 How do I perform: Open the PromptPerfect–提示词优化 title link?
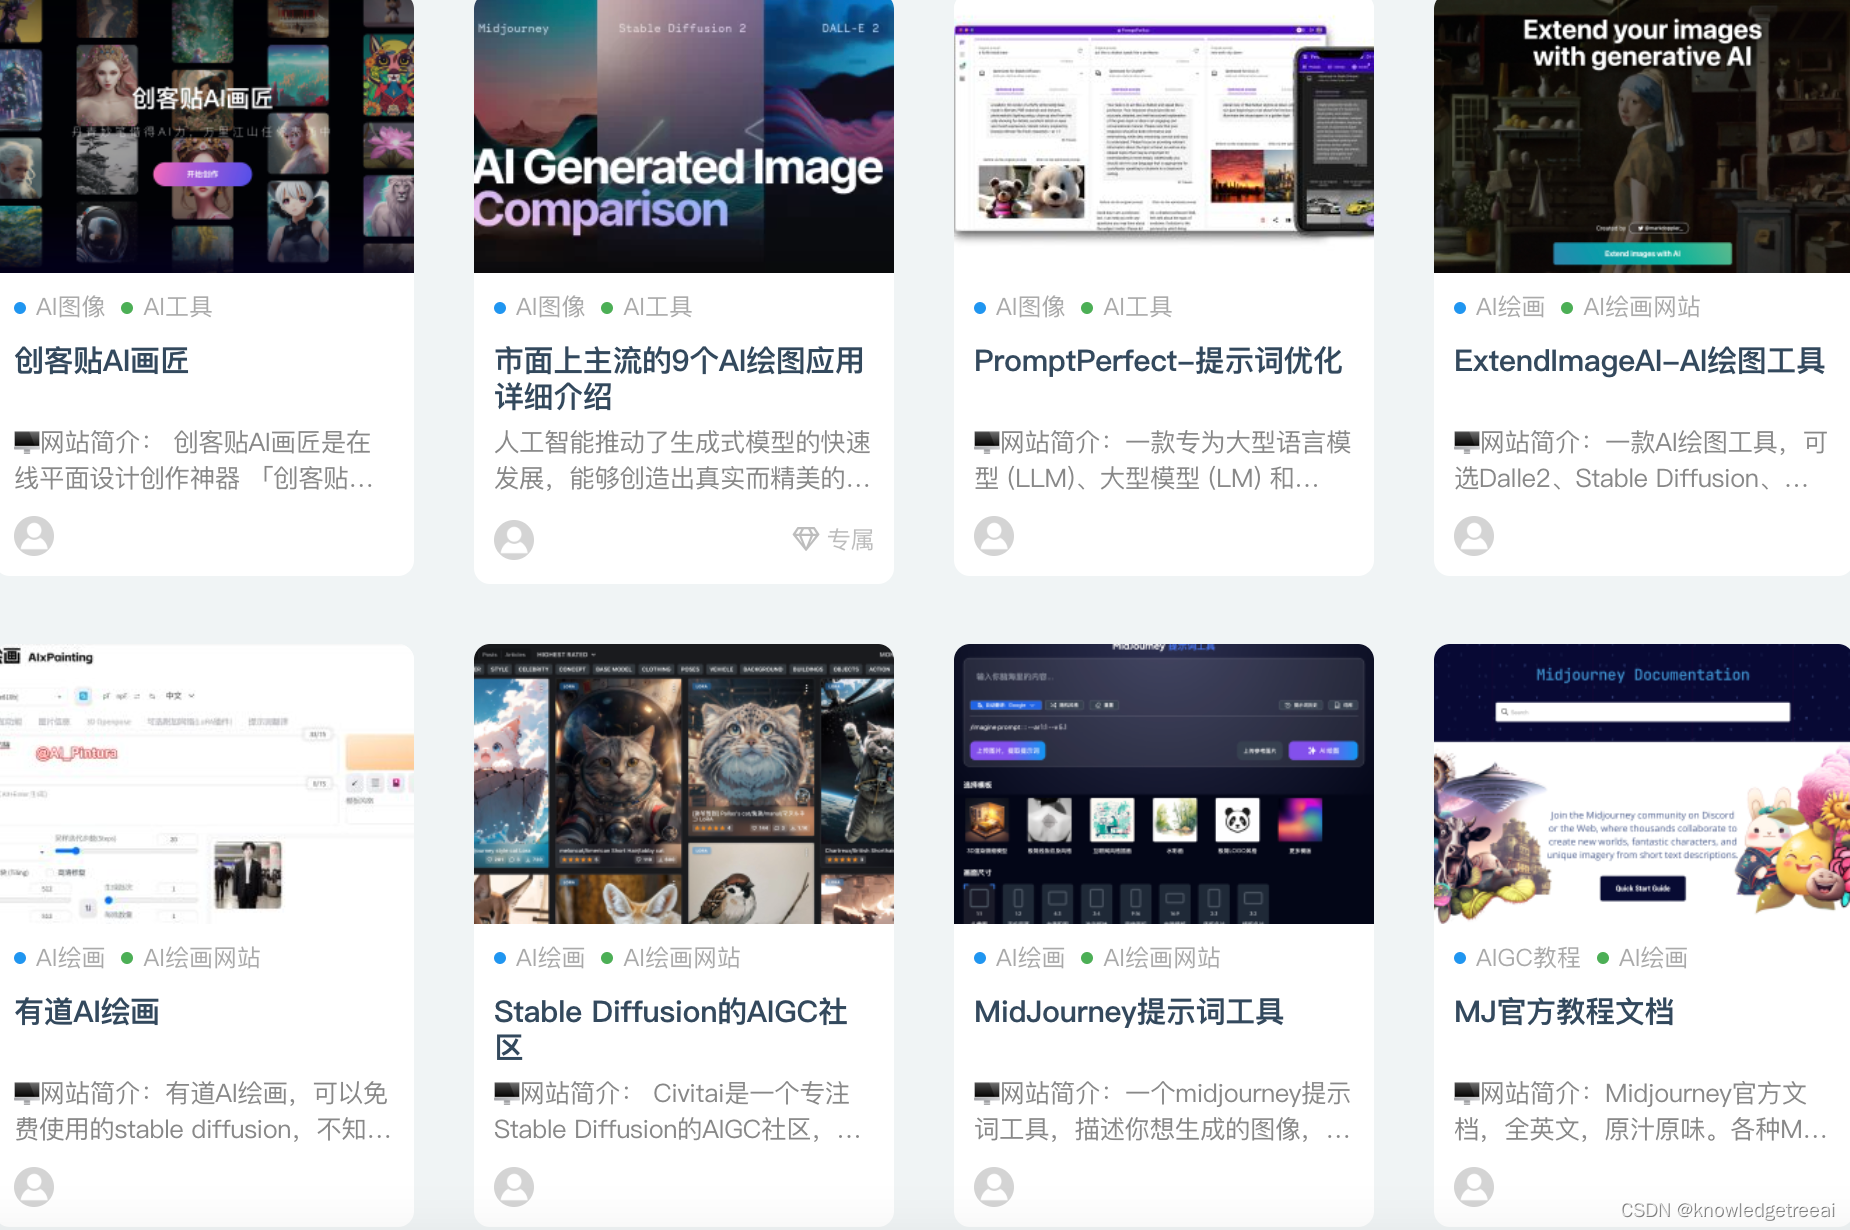pos(1158,361)
